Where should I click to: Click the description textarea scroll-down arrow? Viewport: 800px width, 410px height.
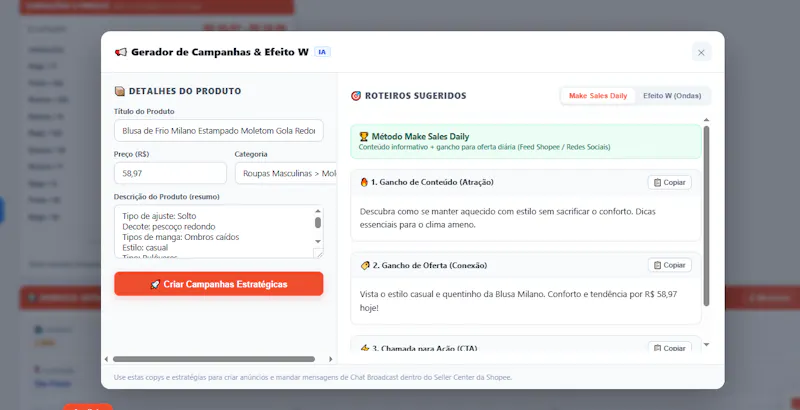(318, 242)
